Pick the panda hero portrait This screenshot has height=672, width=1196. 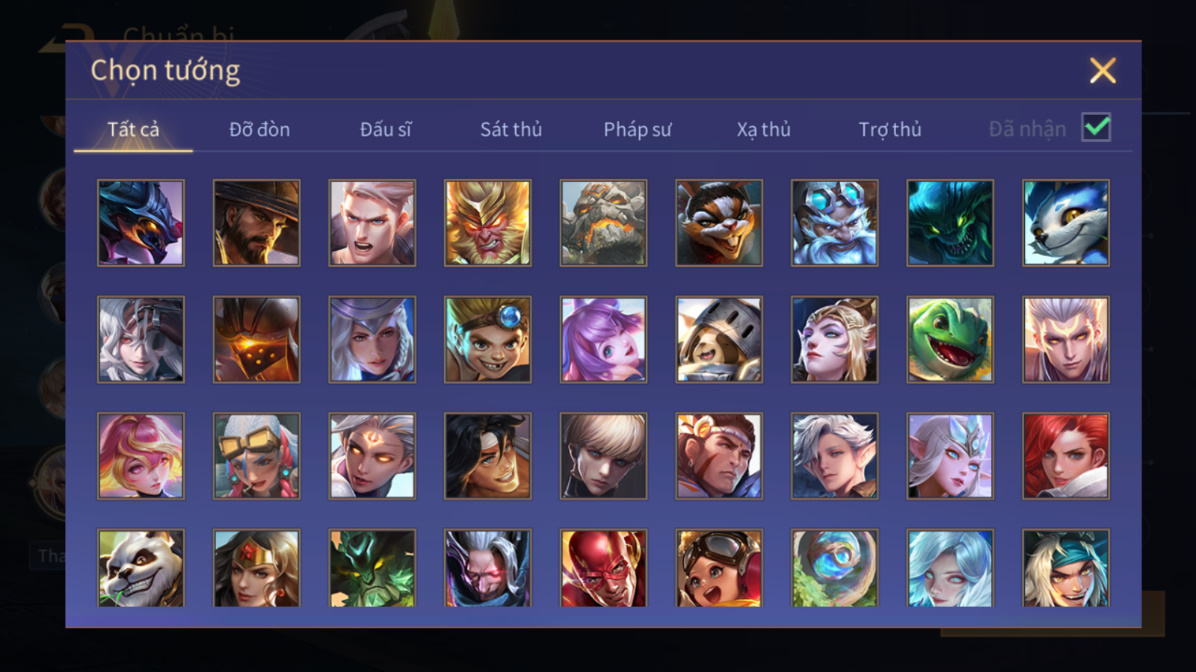[141, 568]
